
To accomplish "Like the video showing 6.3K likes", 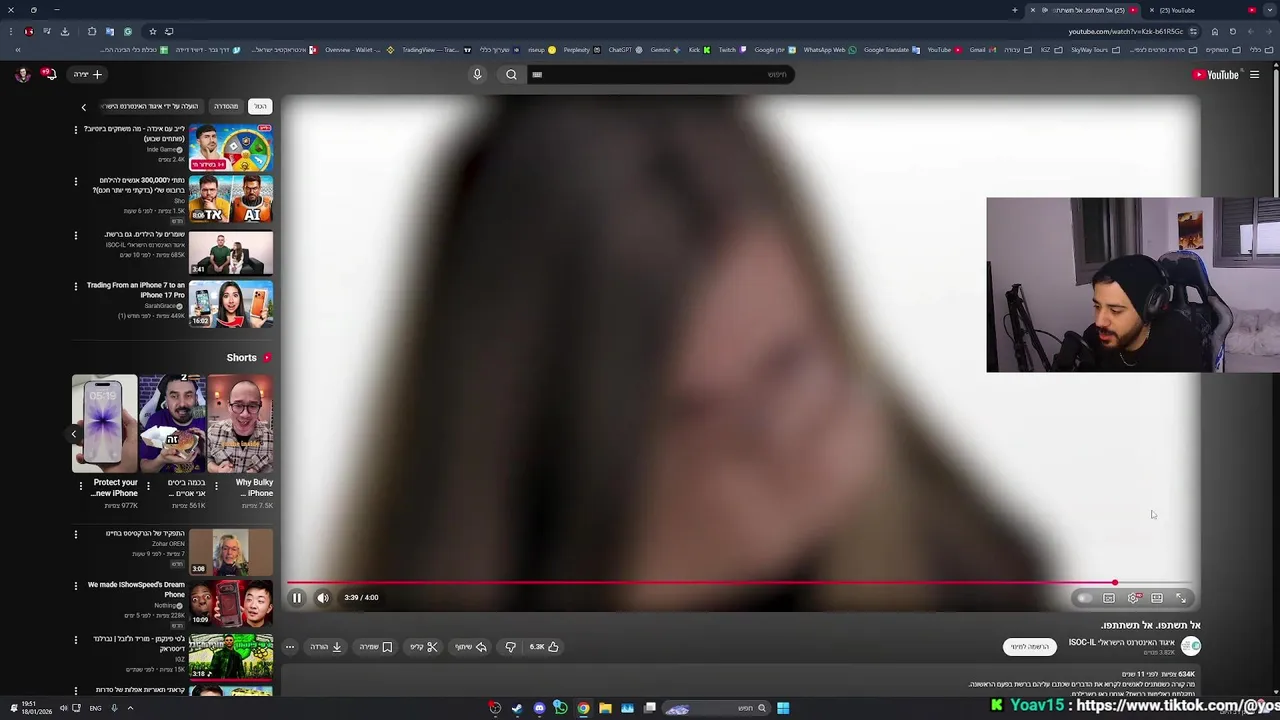I will (x=544, y=647).
